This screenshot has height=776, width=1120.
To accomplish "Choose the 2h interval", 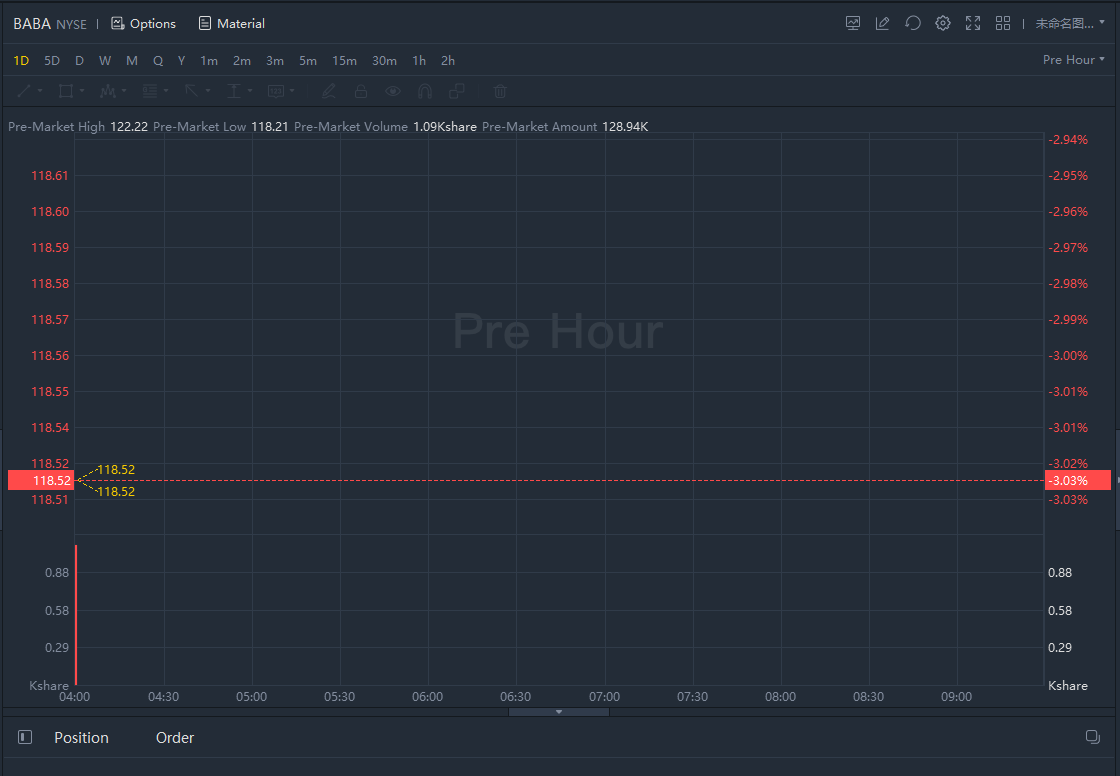I will [448, 61].
